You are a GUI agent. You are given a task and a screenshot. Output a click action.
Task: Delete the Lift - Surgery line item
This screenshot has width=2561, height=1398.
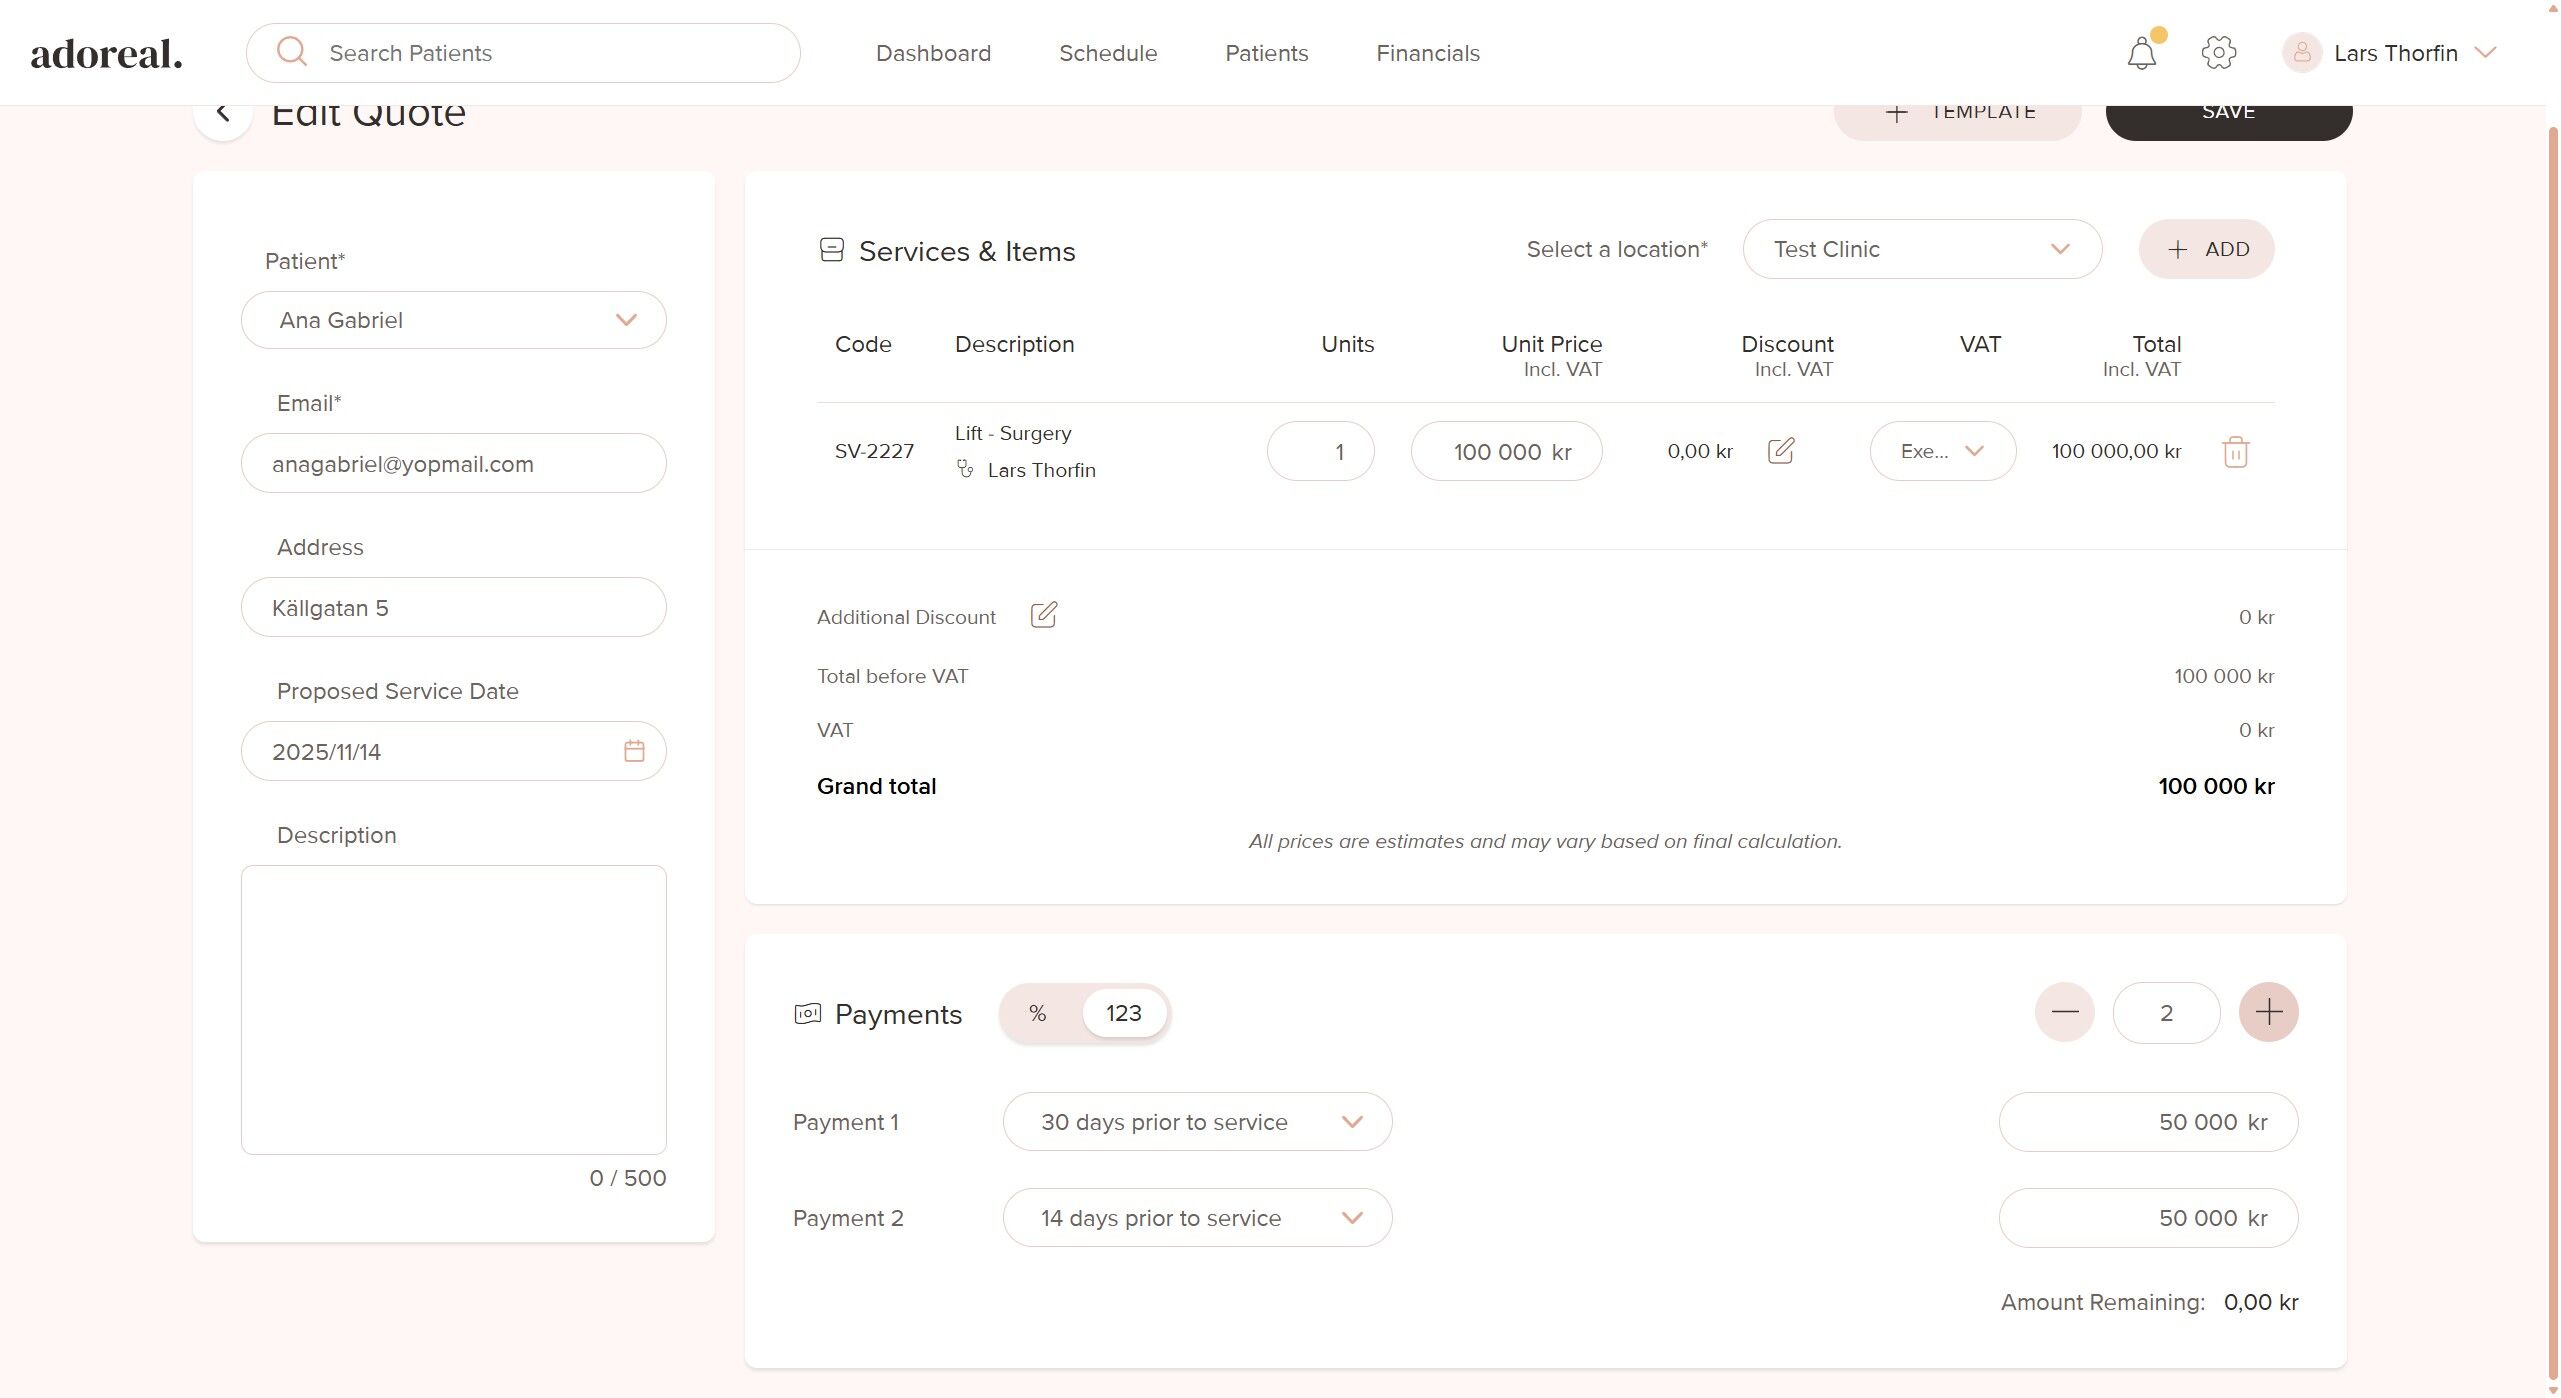click(2235, 452)
